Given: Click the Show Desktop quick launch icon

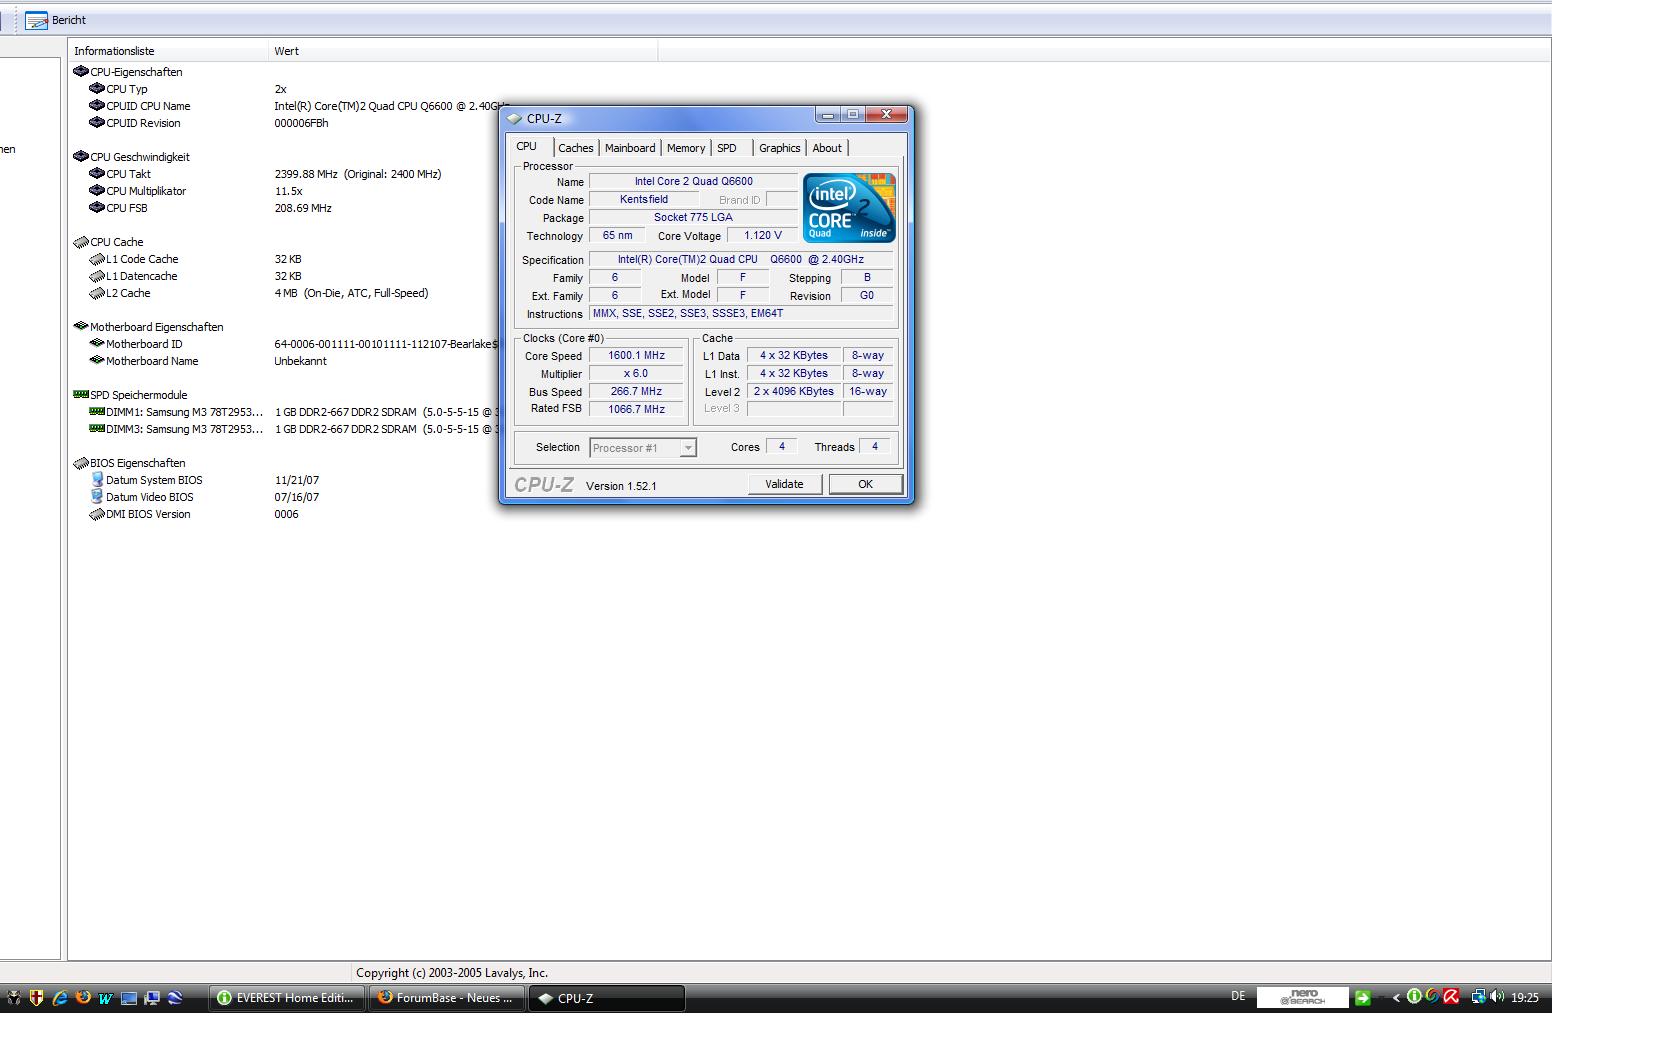Looking at the screenshot, I should 129,997.
